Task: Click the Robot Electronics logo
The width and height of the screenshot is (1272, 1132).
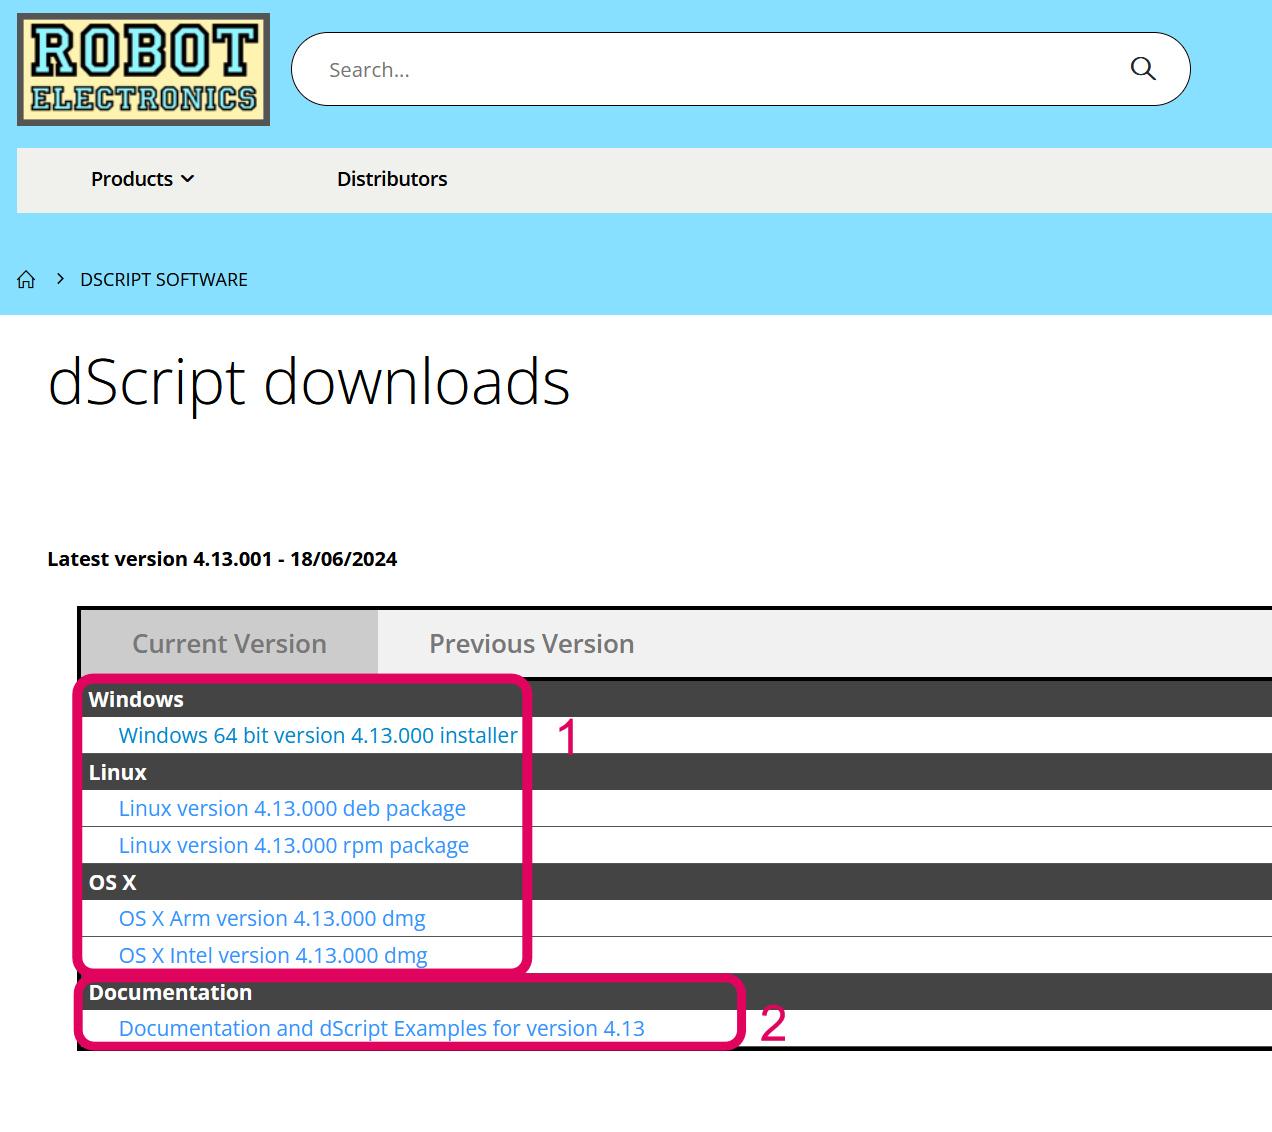Action: 143,70
